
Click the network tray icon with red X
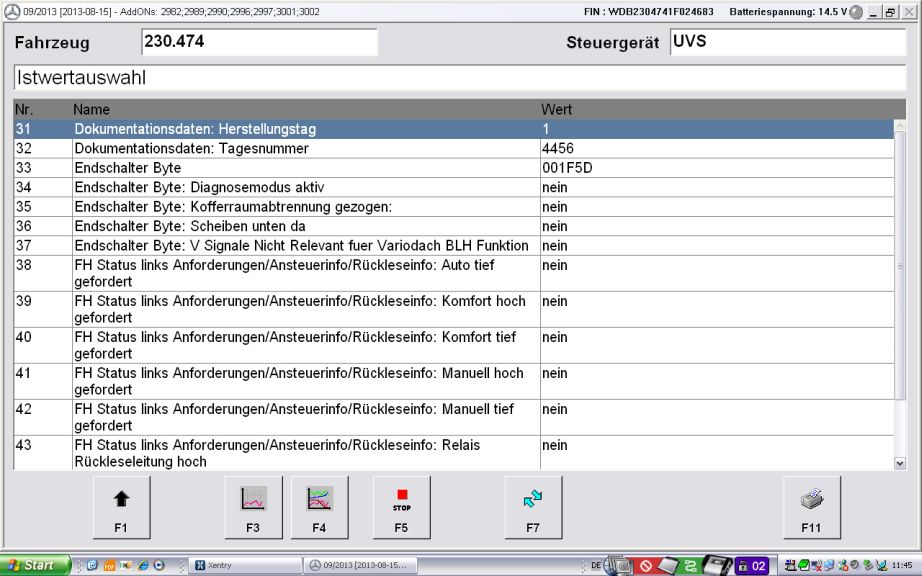[x=816, y=565]
